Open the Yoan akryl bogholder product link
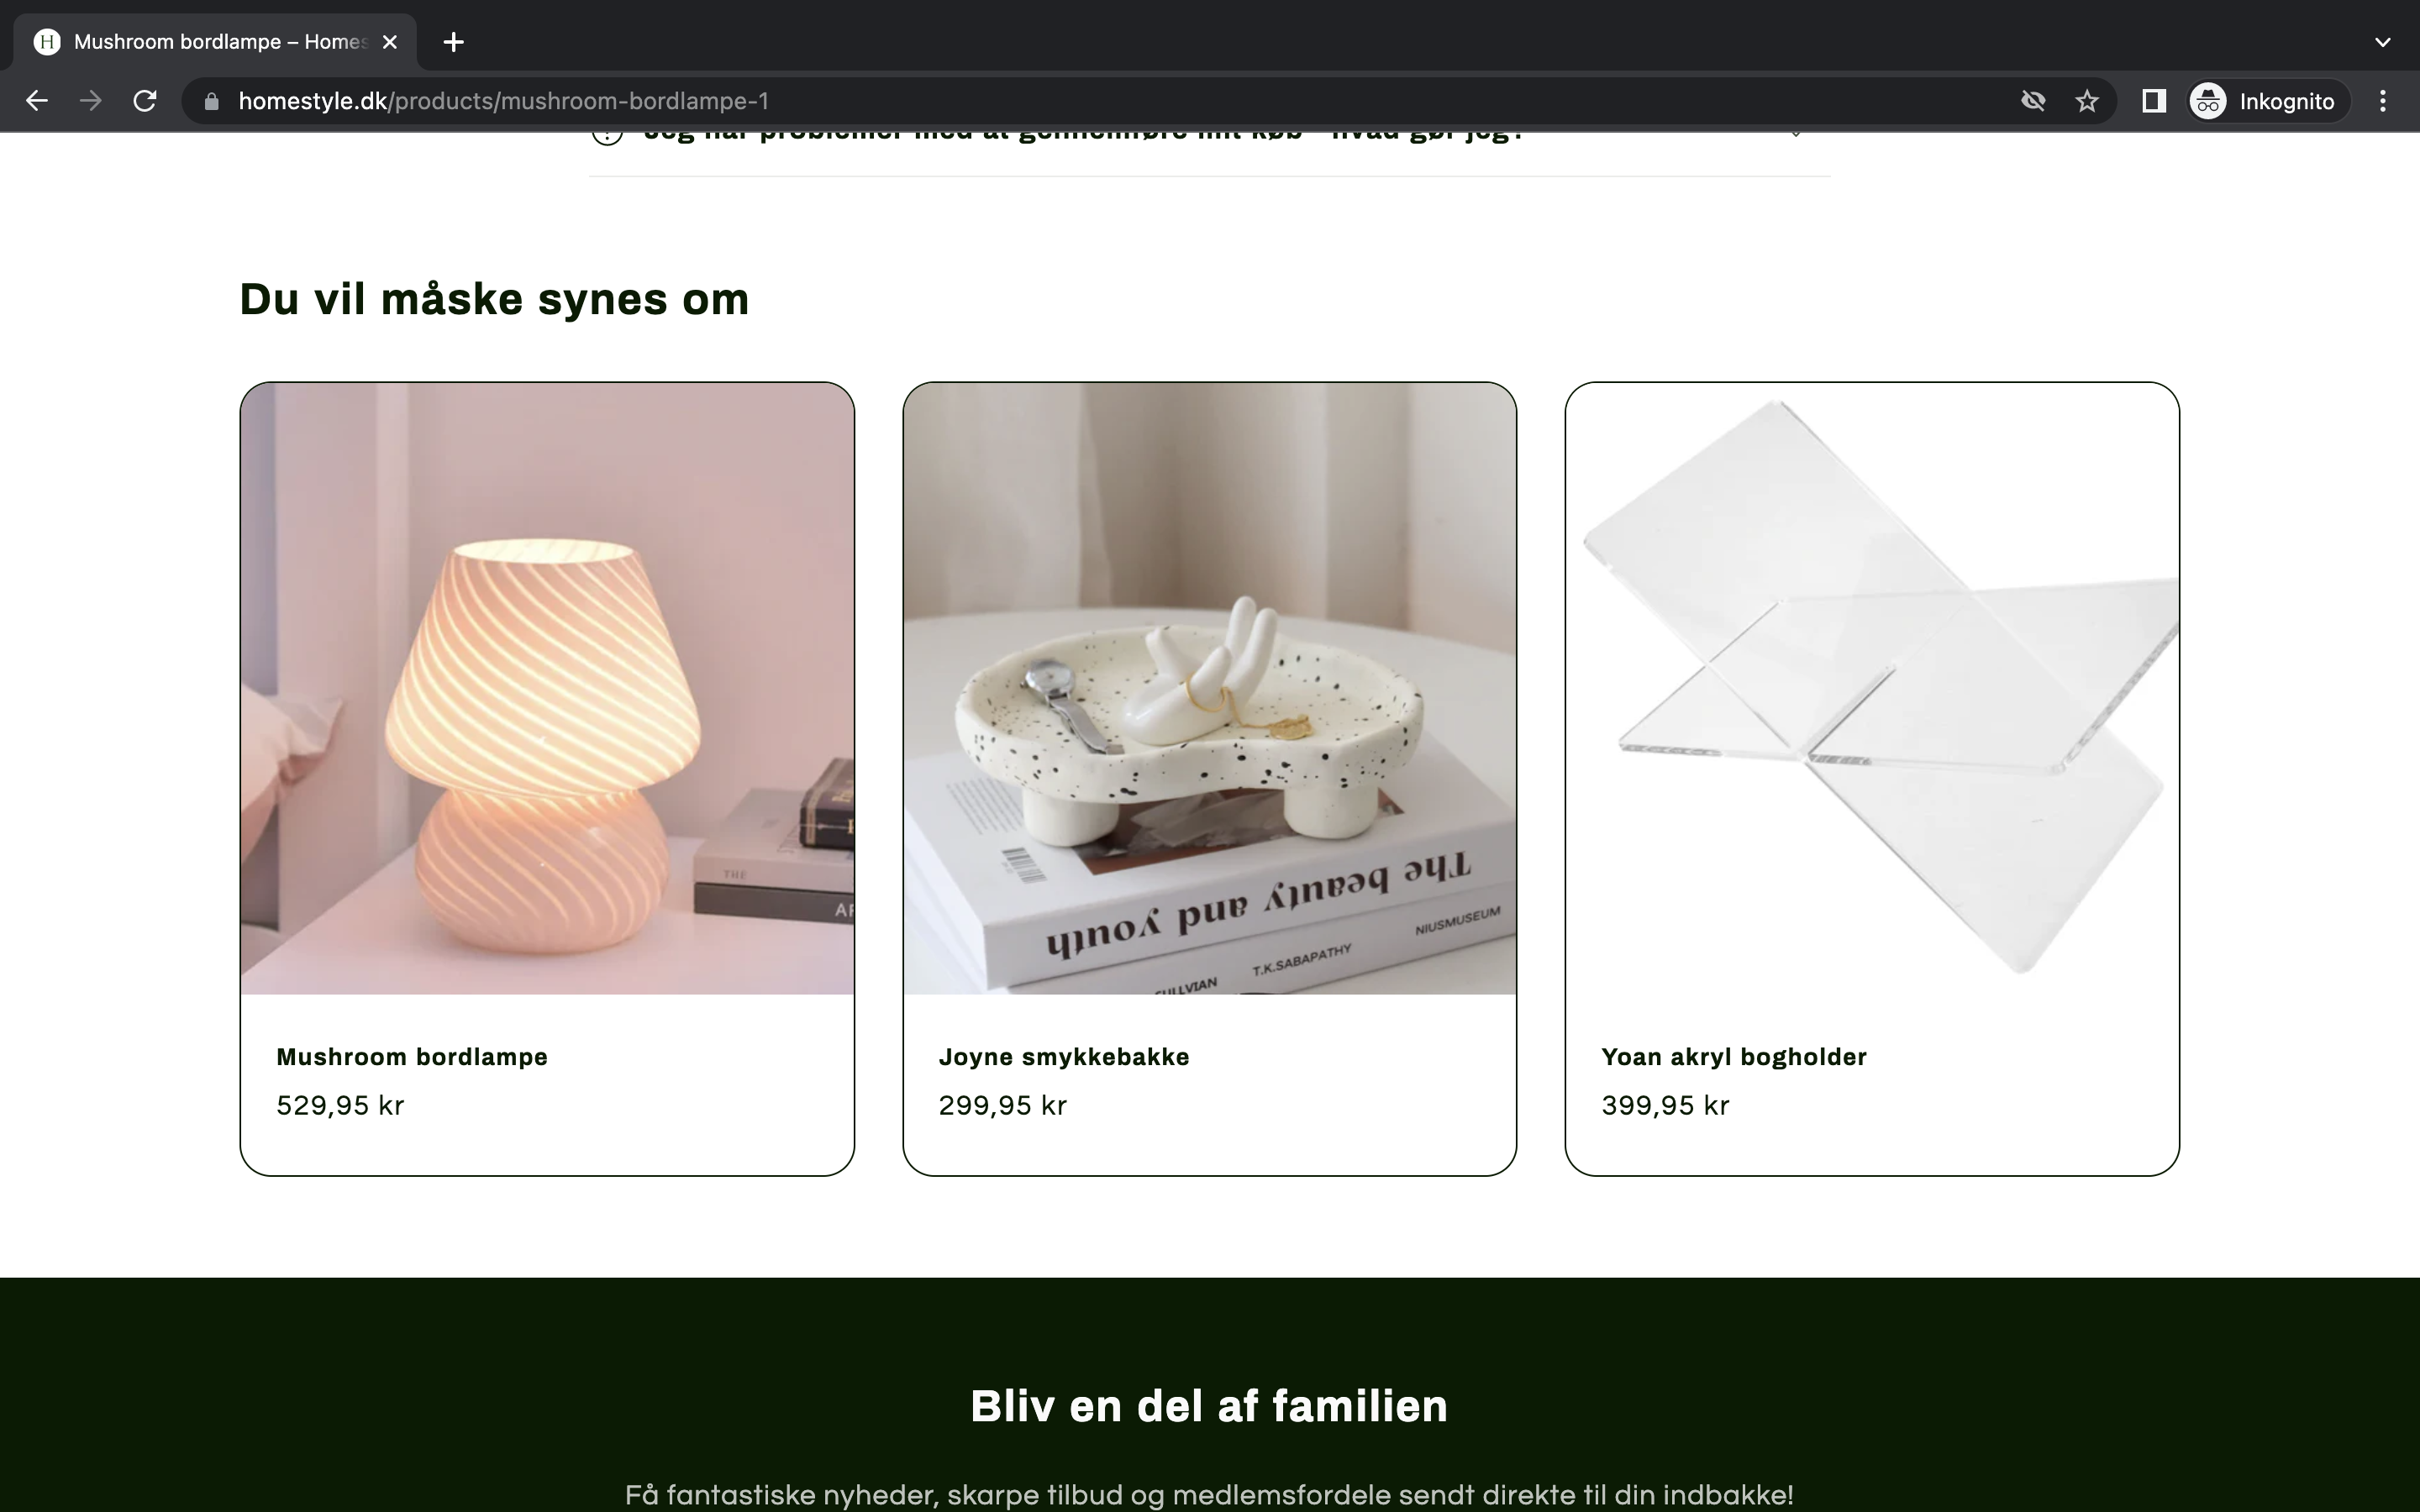 [1734, 1057]
